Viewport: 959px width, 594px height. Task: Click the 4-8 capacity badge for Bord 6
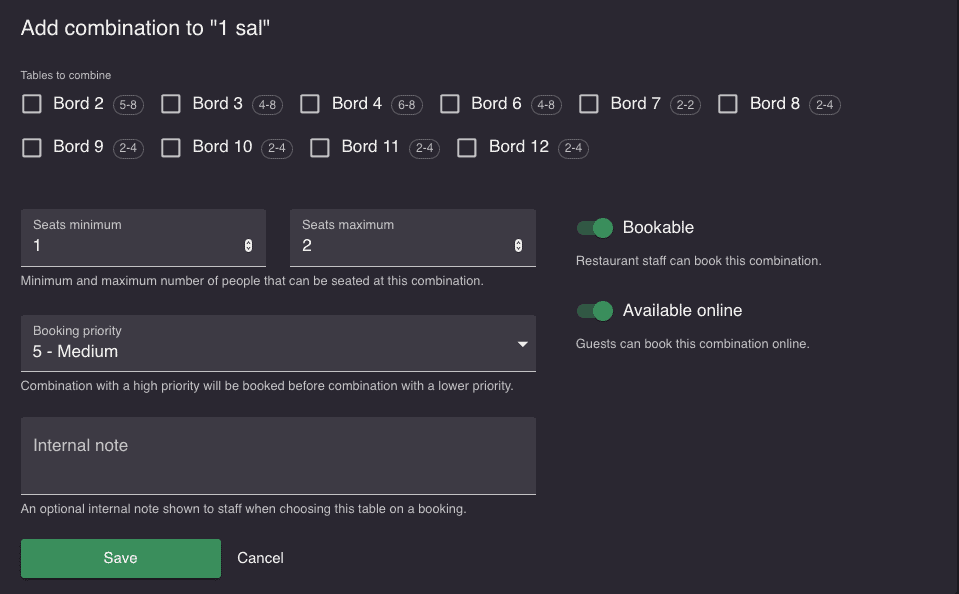coord(546,105)
